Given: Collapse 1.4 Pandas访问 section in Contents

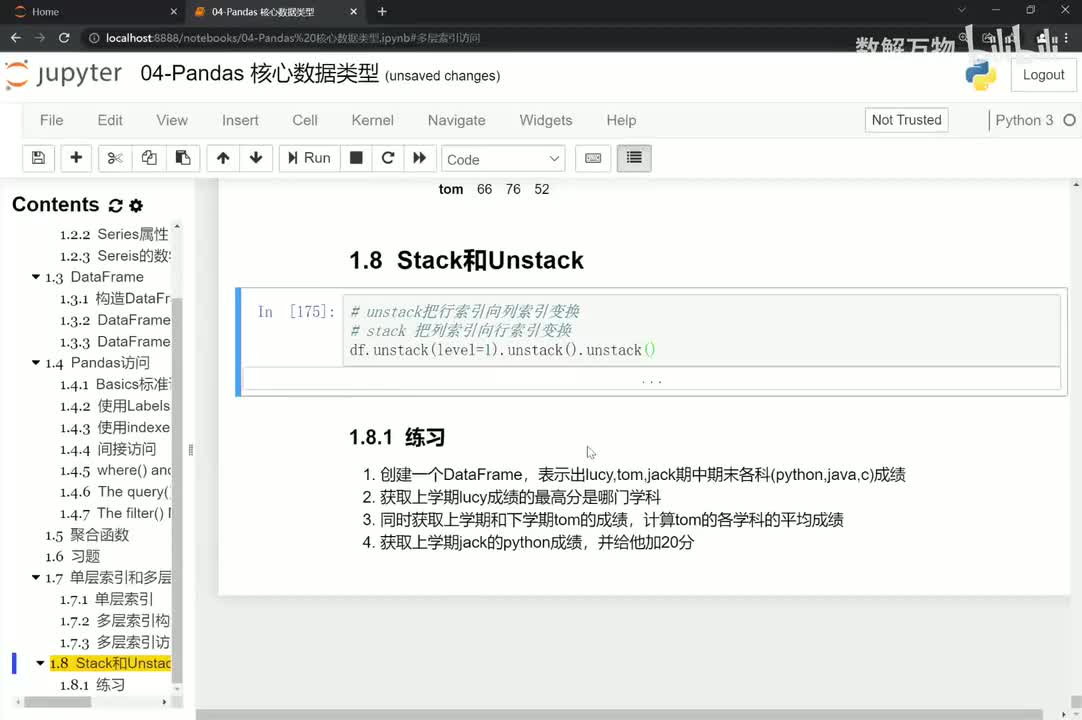Looking at the screenshot, I should [36, 362].
